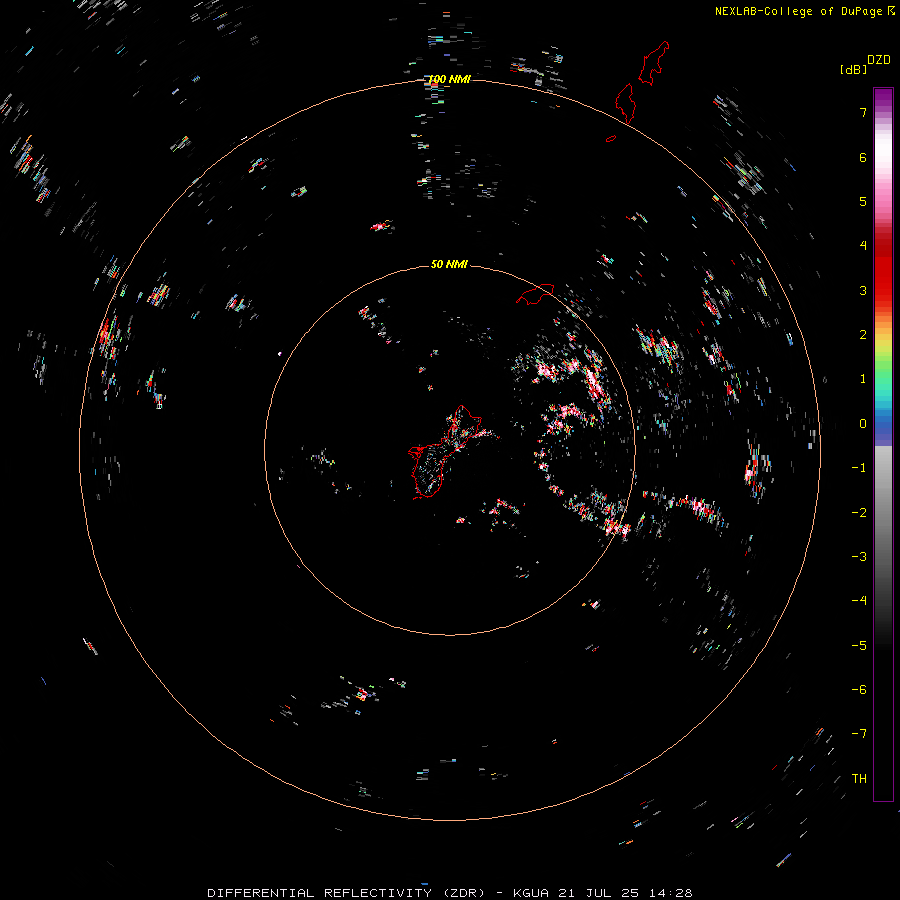Image resolution: width=900 pixels, height=900 pixels.
Task: Click the NEXLAB-College of DuPage label
Action: click(803, 11)
